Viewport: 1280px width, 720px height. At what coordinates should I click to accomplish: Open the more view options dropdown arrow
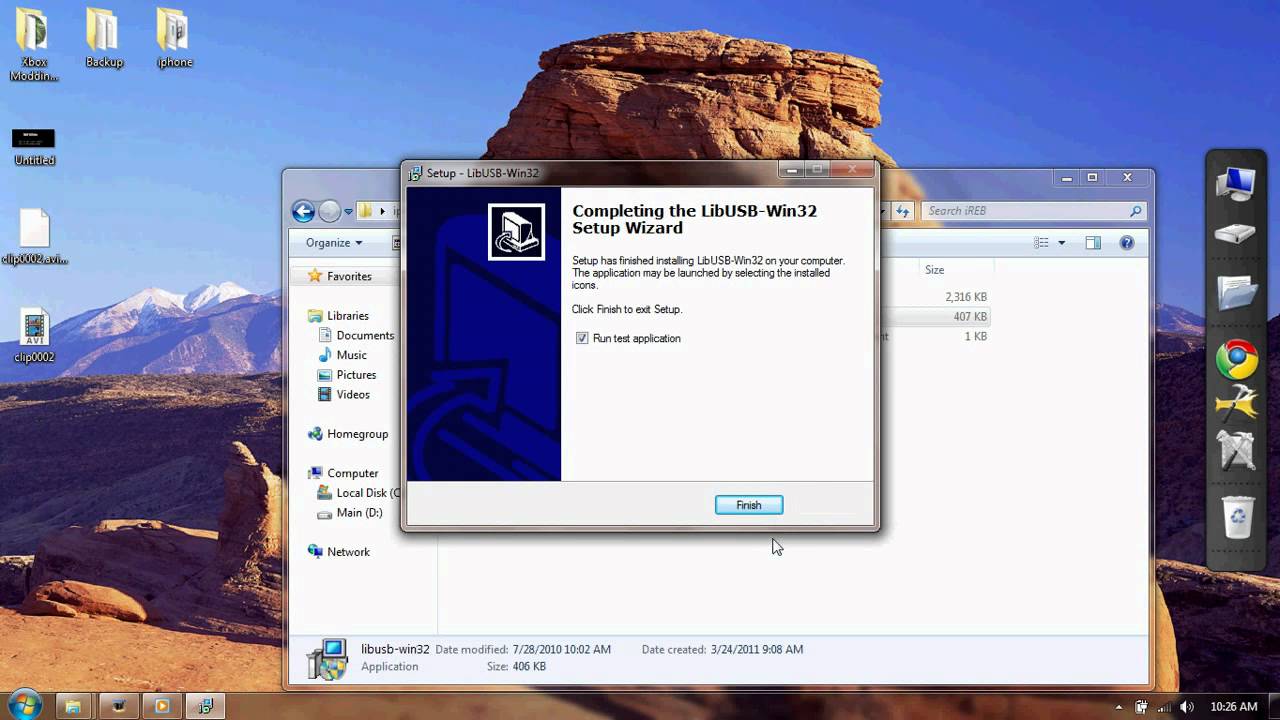pos(1062,243)
